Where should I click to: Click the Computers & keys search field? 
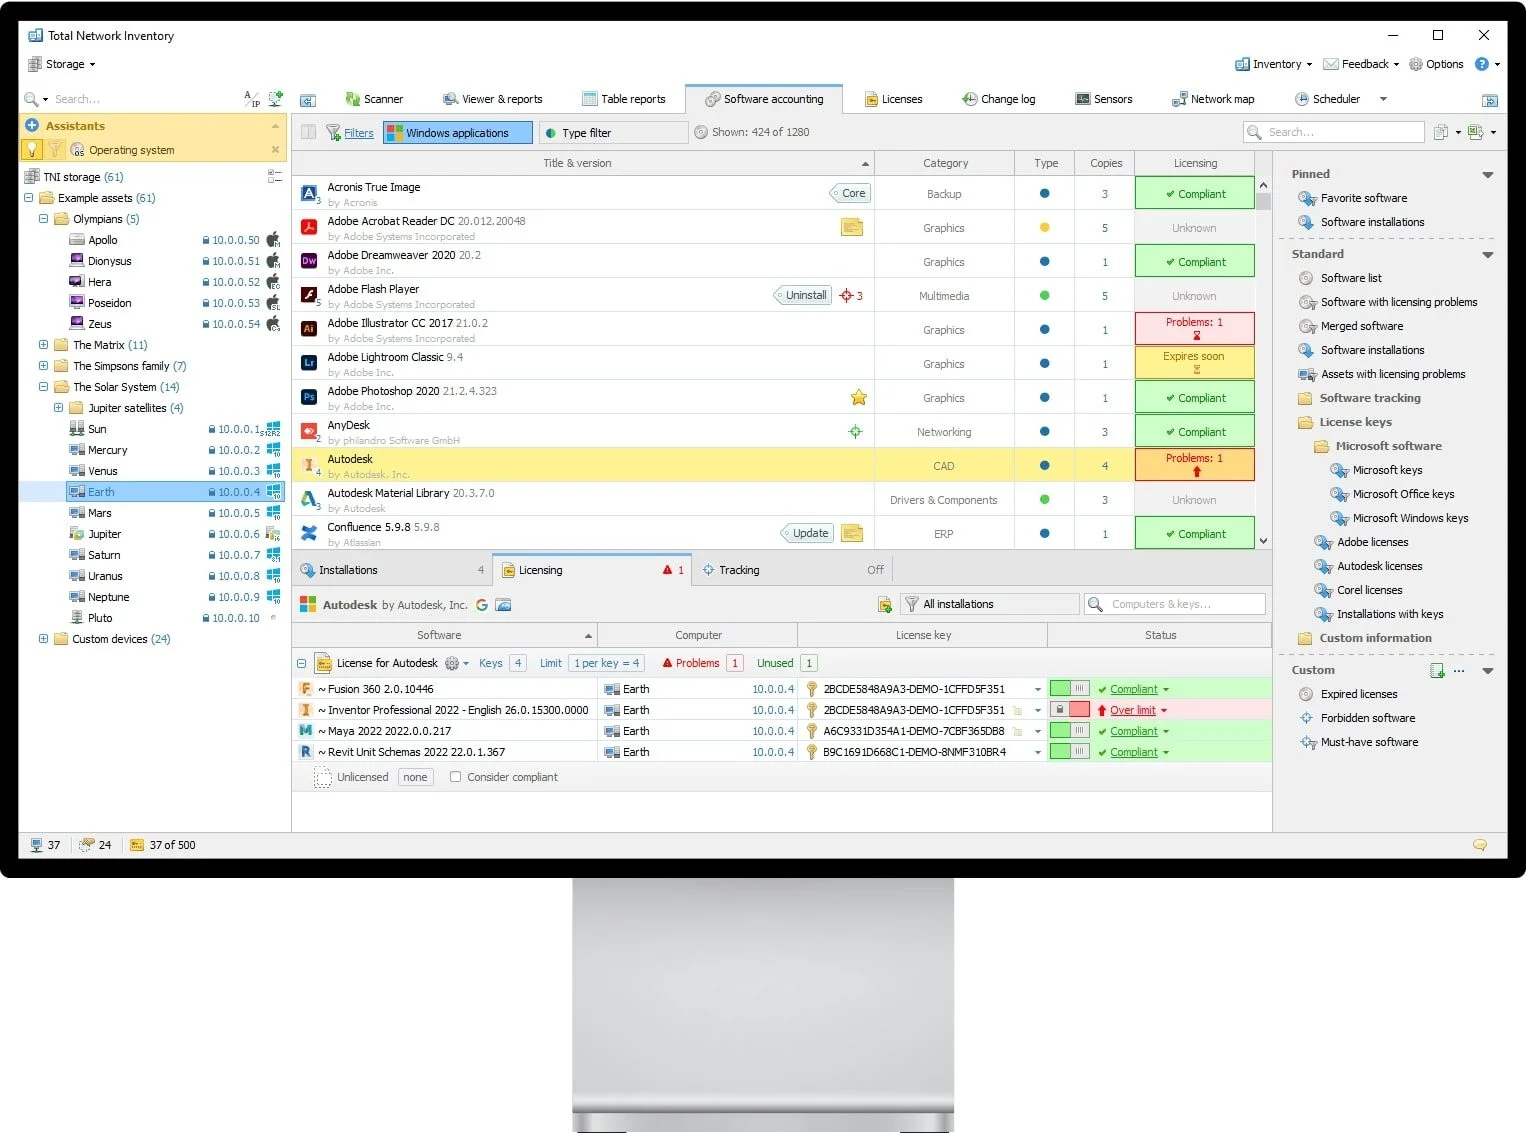click(1175, 604)
